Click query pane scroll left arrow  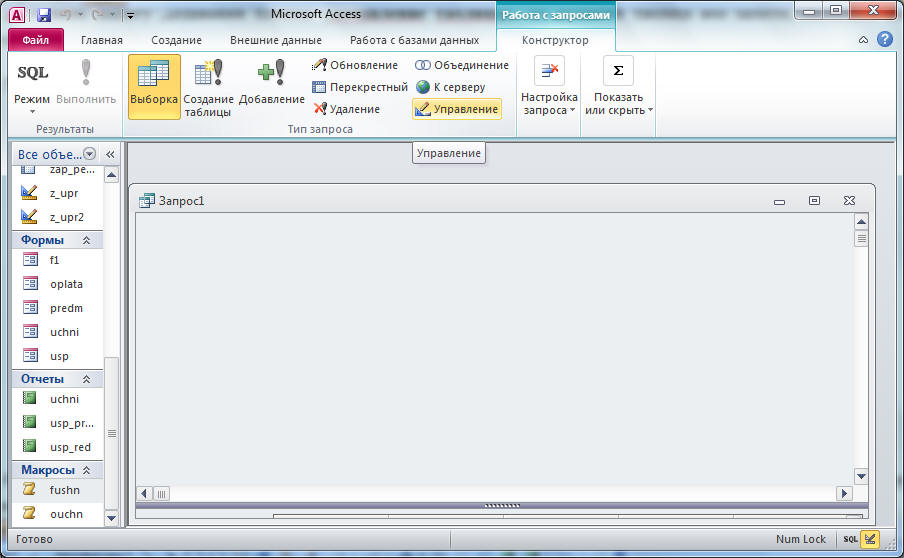(x=144, y=493)
